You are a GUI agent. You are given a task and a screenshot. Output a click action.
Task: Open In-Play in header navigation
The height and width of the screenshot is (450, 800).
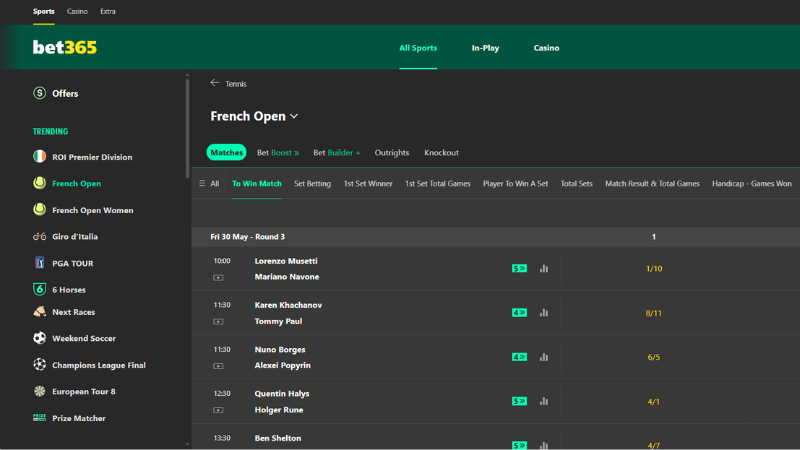point(485,48)
